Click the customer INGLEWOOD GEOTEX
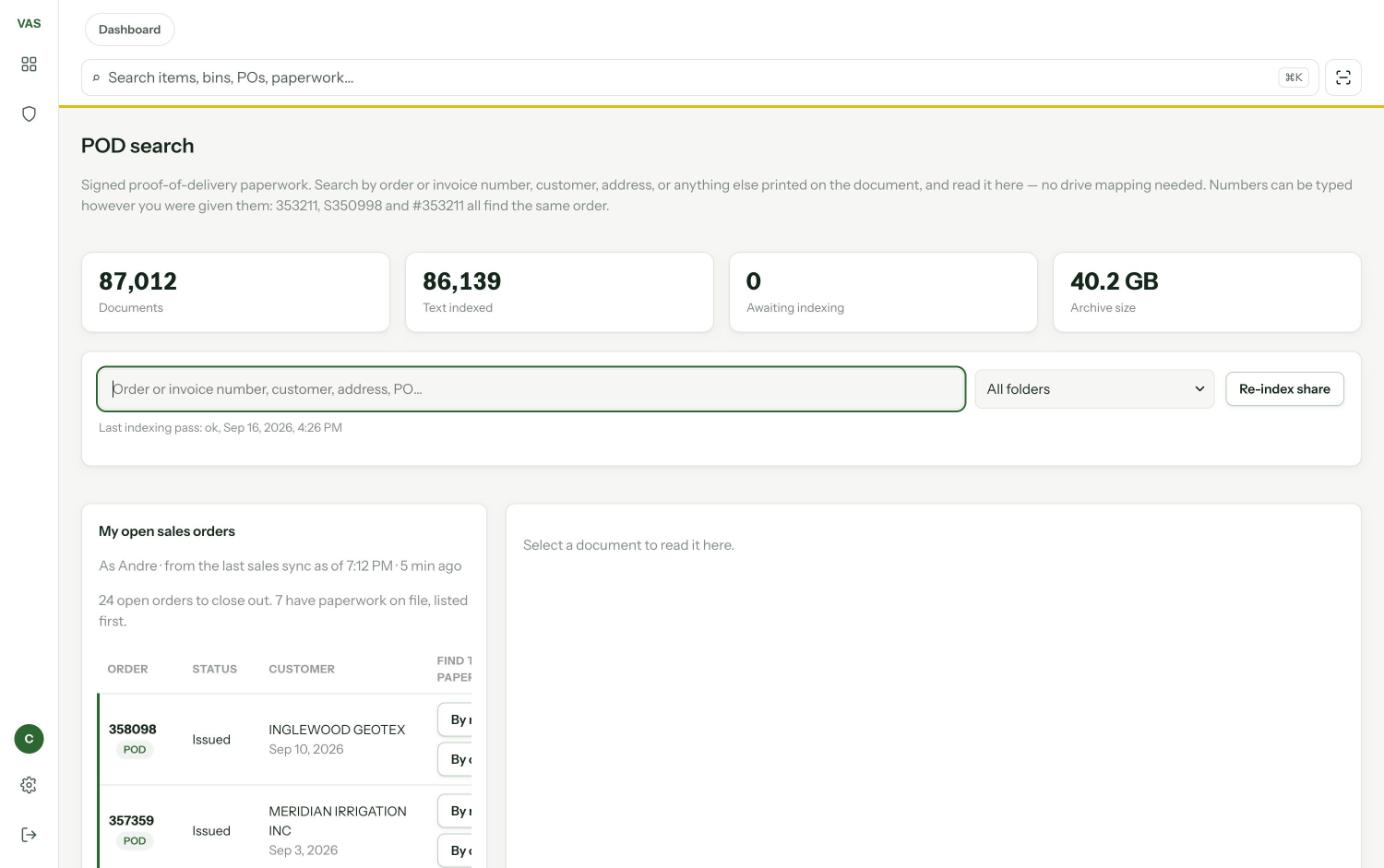This screenshot has height=868, width=1384. [x=337, y=730]
